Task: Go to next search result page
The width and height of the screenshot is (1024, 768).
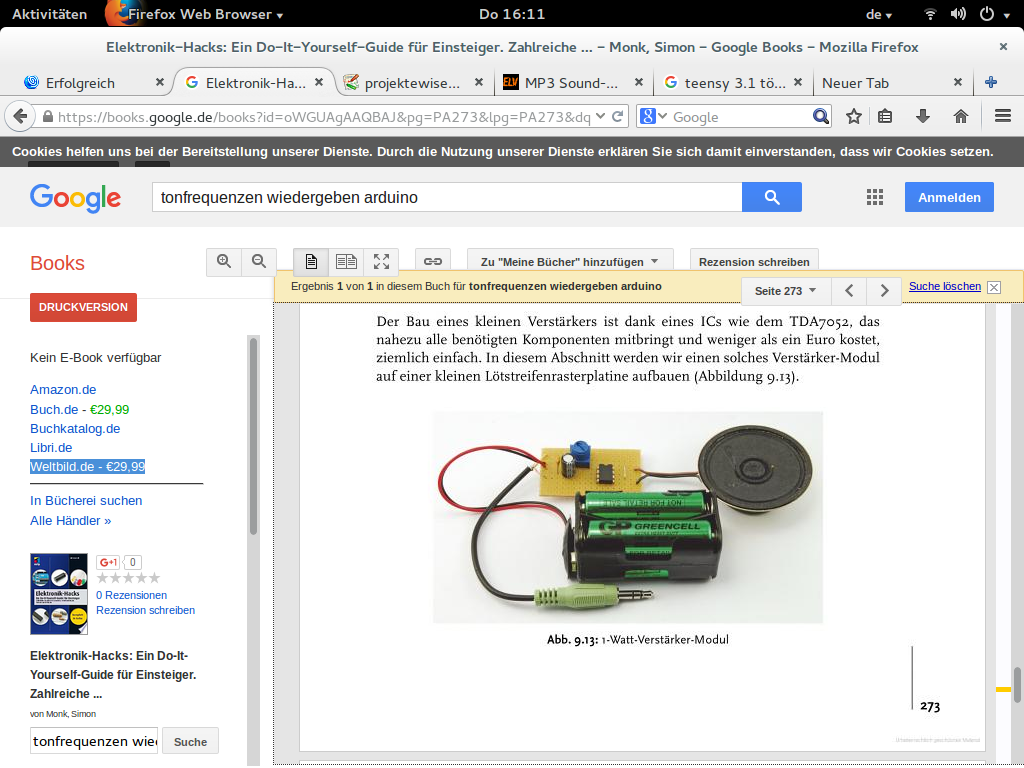Action: pyautogui.click(x=884, y=291)
